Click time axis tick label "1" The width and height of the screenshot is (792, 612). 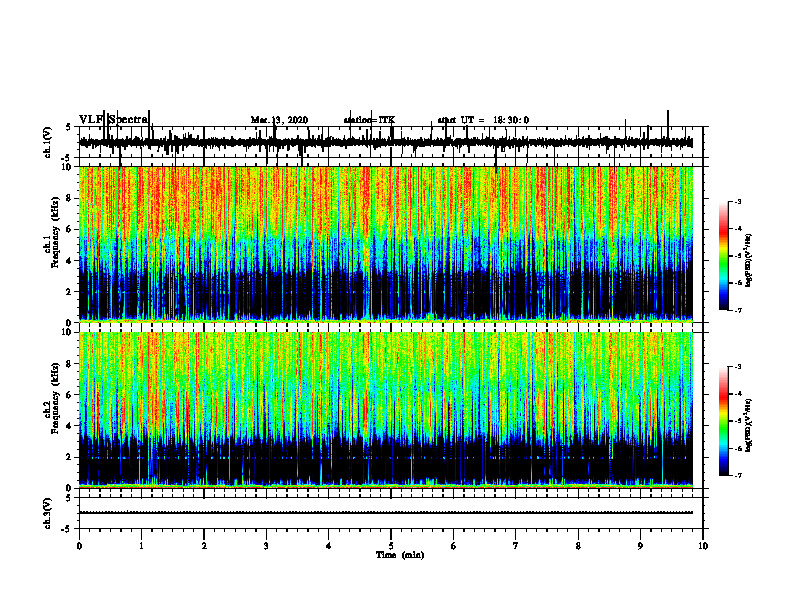[141, 546]
